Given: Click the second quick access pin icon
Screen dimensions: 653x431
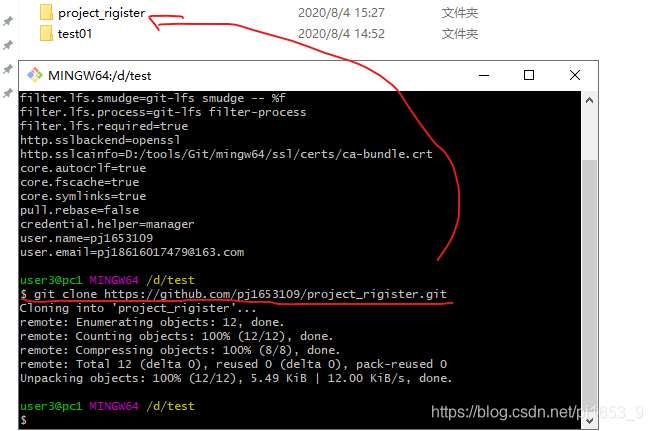Looking at the screenshot, I should point(8,45).
